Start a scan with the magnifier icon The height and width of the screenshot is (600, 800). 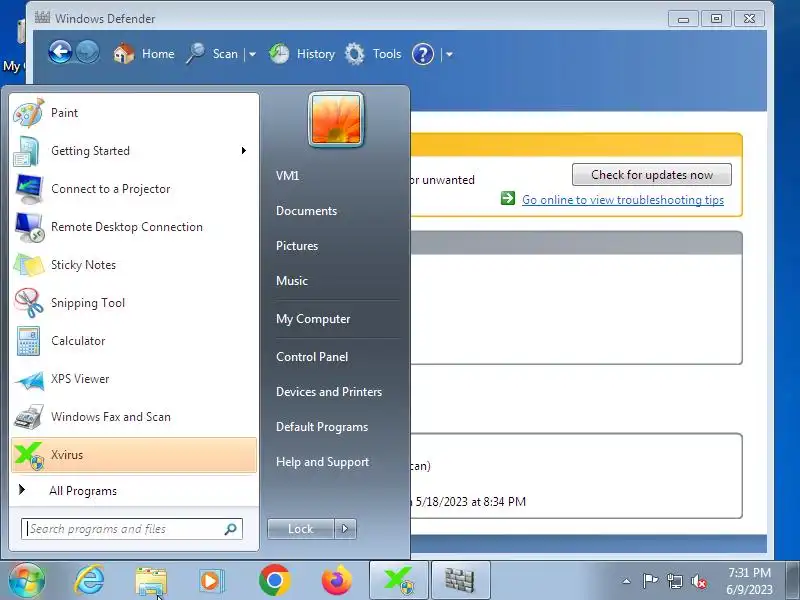195,54
